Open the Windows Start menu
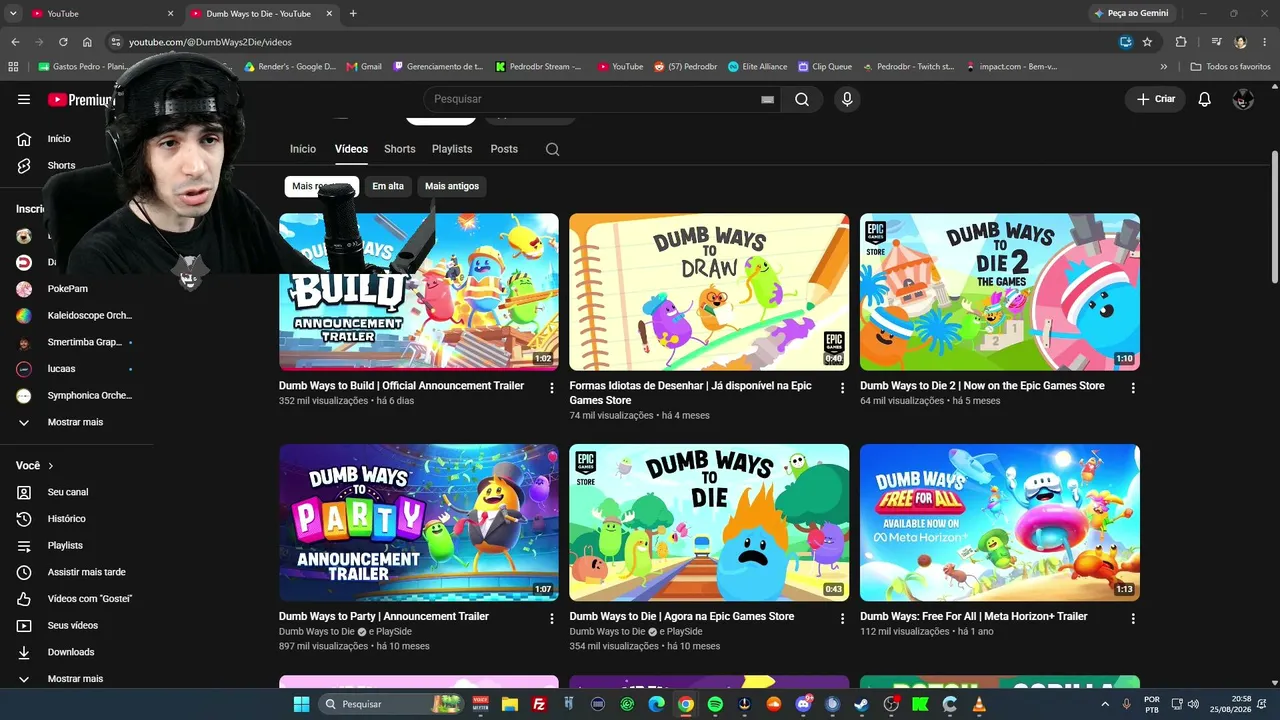The height and width of the screenshot is (720, 1280). pyautogui.click(x=301, y=704)
